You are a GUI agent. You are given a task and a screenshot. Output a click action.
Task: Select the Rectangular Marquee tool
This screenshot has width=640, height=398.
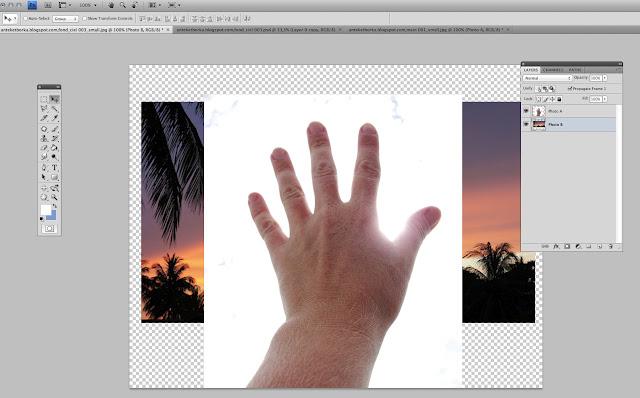44,99
